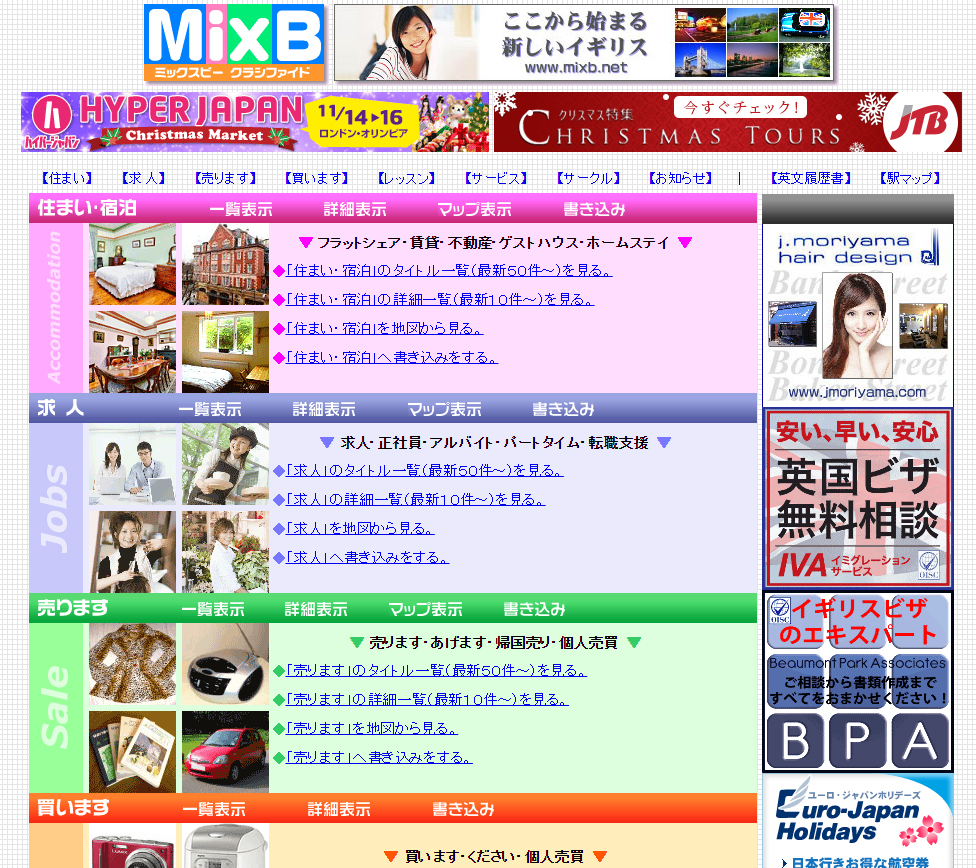Click 一覧表示 in the 住まい・宿泊 header
The image size is (976, 868).
click(x=241, y=209)
